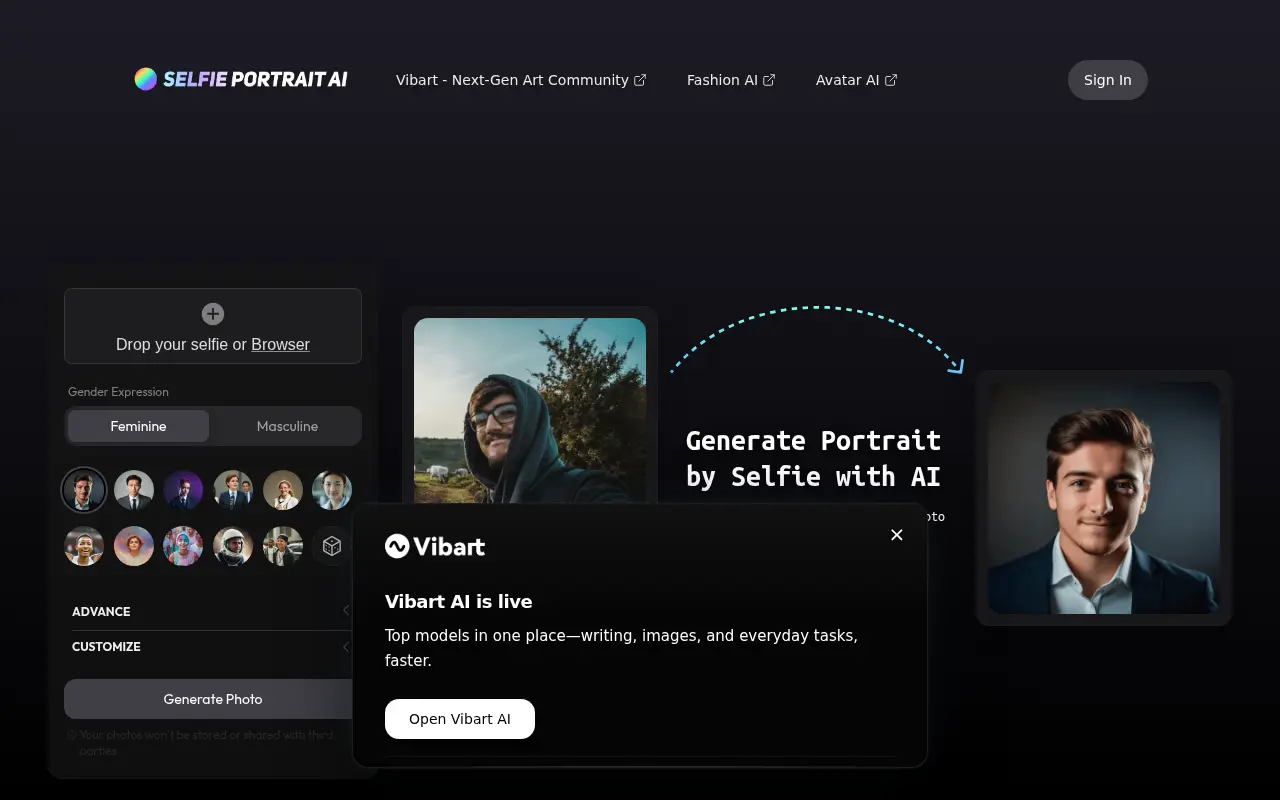The image size is (1280, 800).
Task: Open the Avatar AI nav link
Action: 856,80
